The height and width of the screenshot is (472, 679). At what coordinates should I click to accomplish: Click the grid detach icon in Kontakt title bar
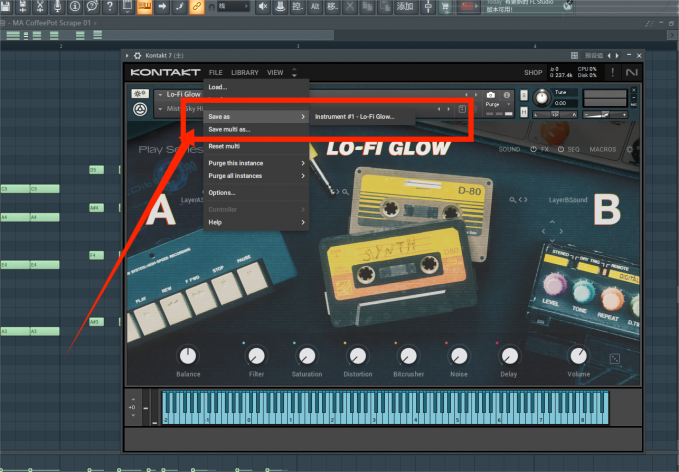574,55
